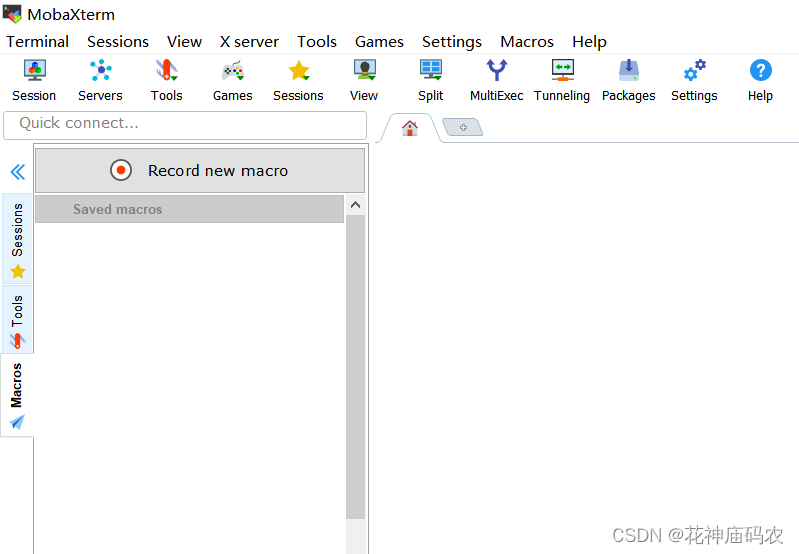
Task: Open the Tools menu
Action: 317,41
